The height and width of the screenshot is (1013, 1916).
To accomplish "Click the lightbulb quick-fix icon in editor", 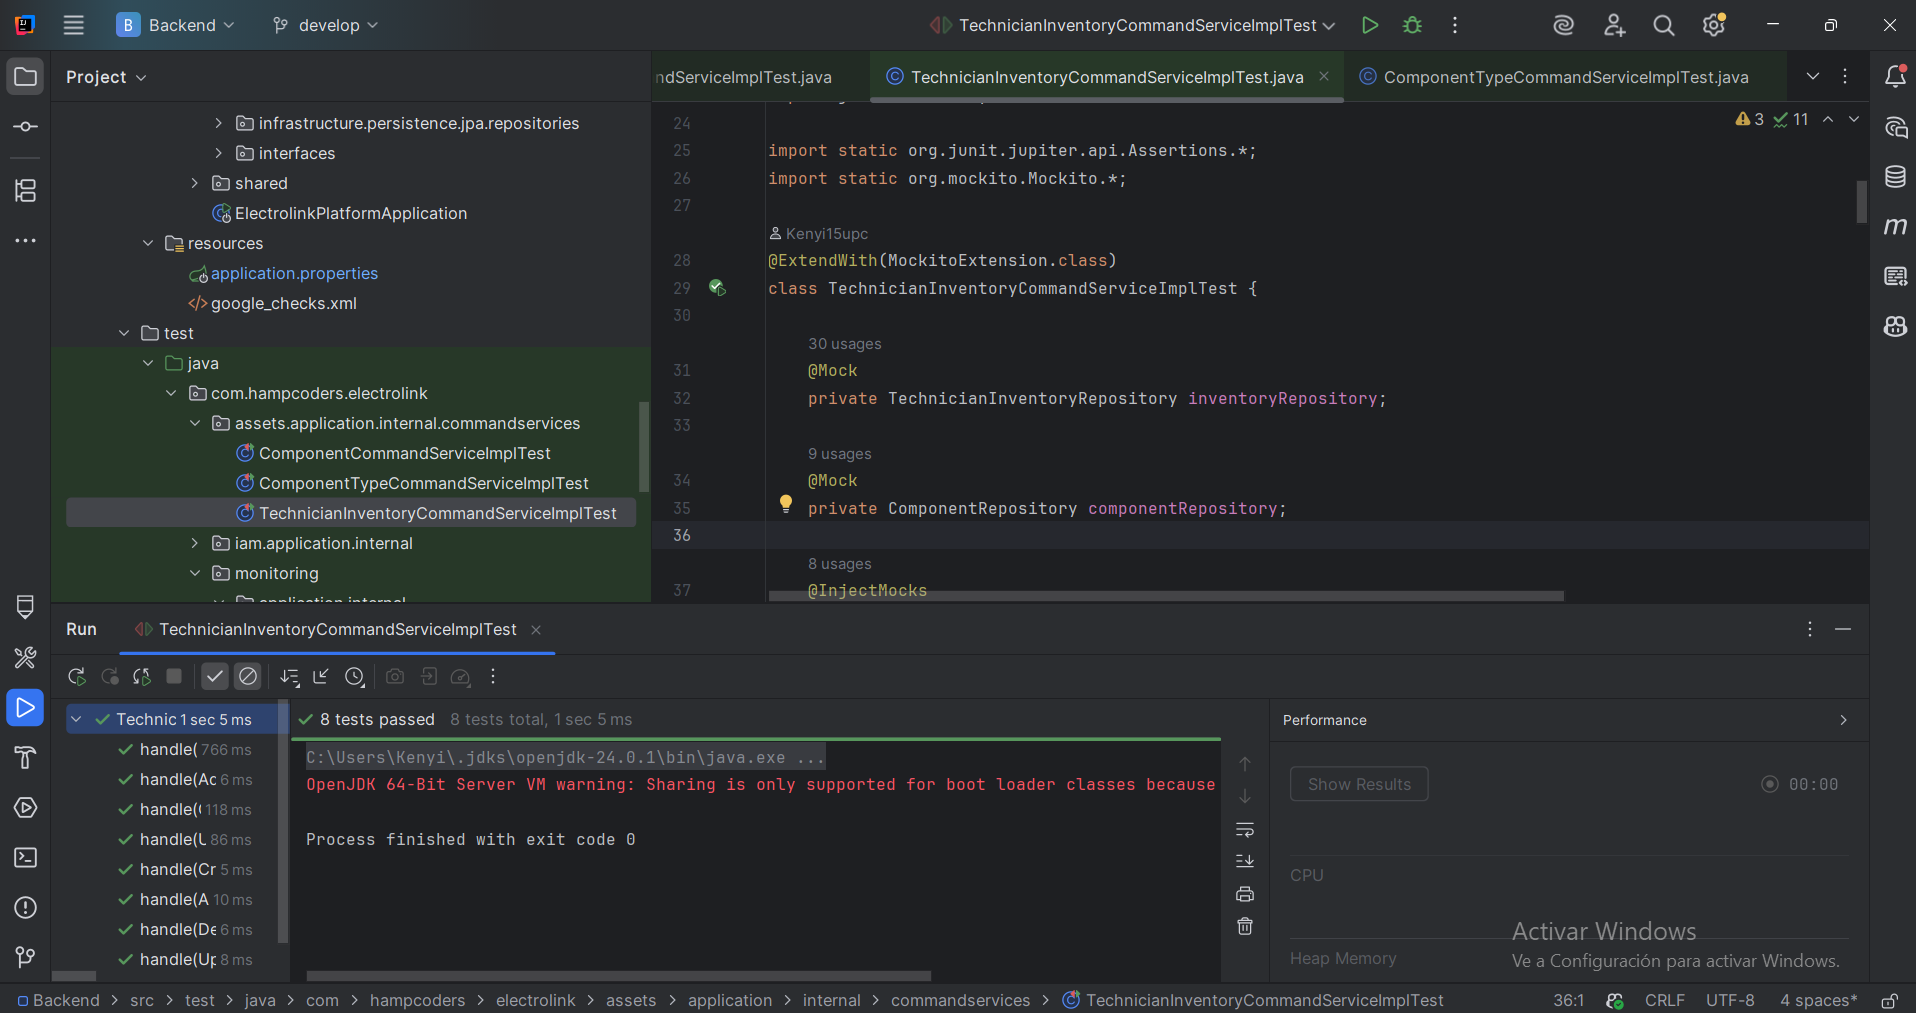I will [786, 503].
